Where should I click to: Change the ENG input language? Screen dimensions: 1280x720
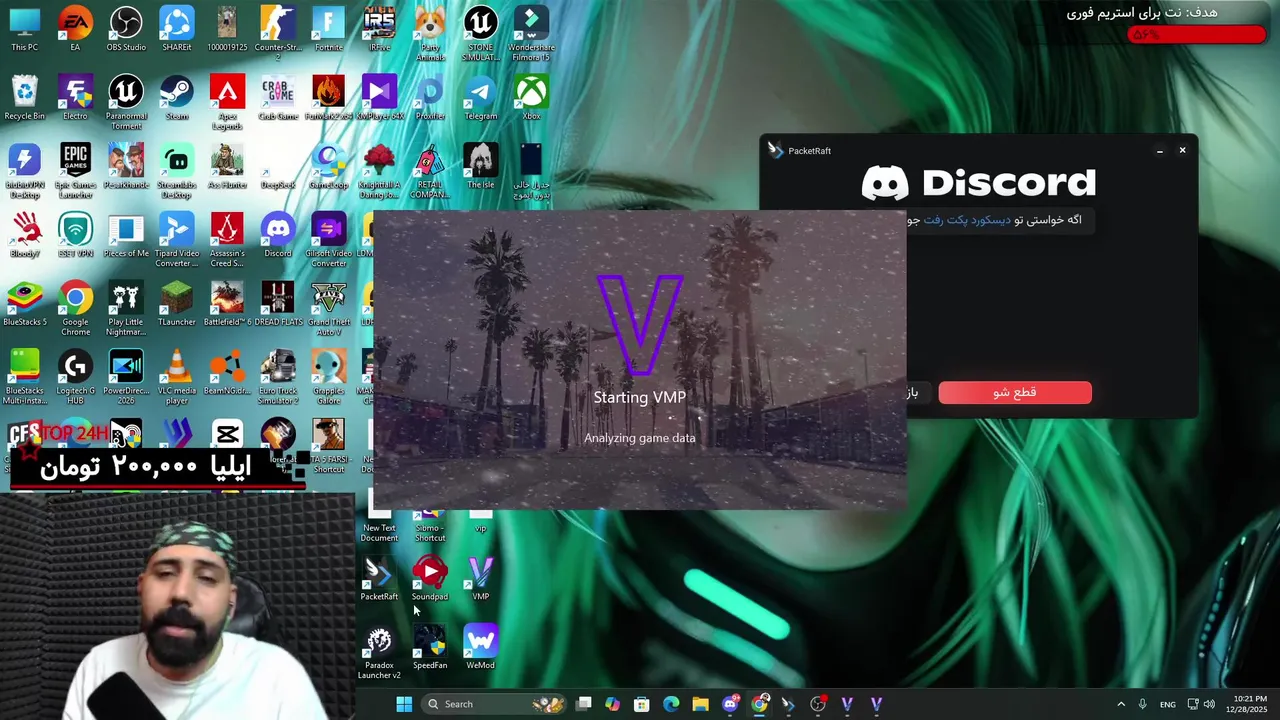(1168, 704)
